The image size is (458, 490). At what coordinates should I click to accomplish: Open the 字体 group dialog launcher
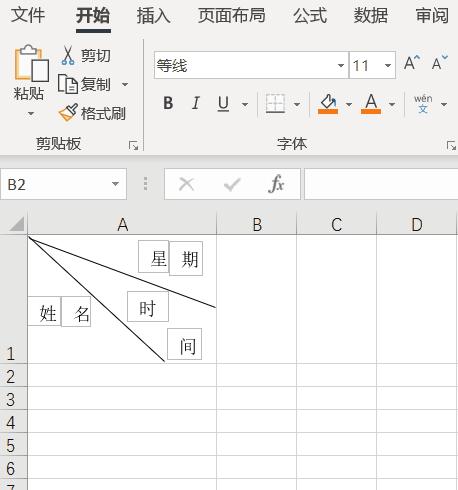pyautogui.click(x=451, y=146)
